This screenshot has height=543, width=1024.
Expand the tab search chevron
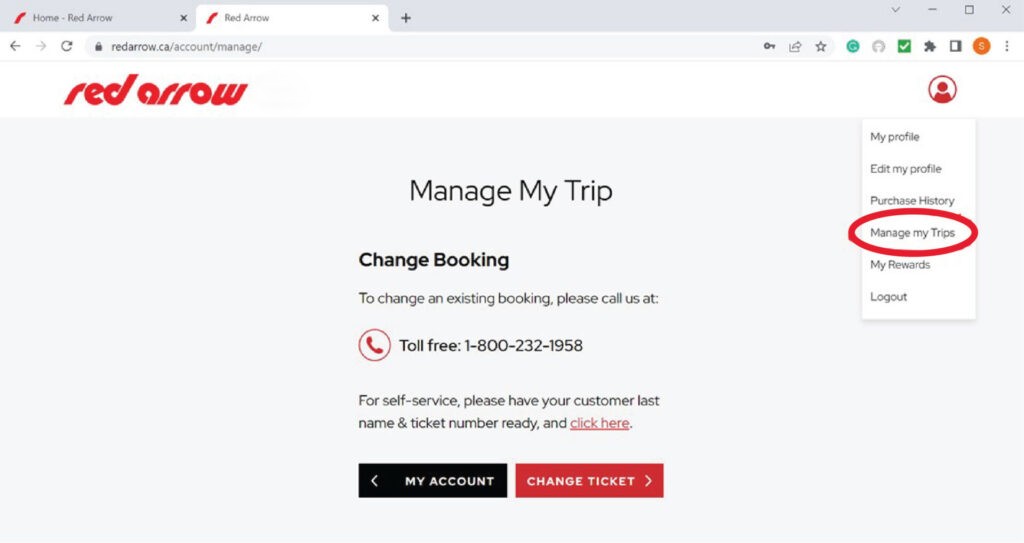pyautogui.click(x=895, y=10)
